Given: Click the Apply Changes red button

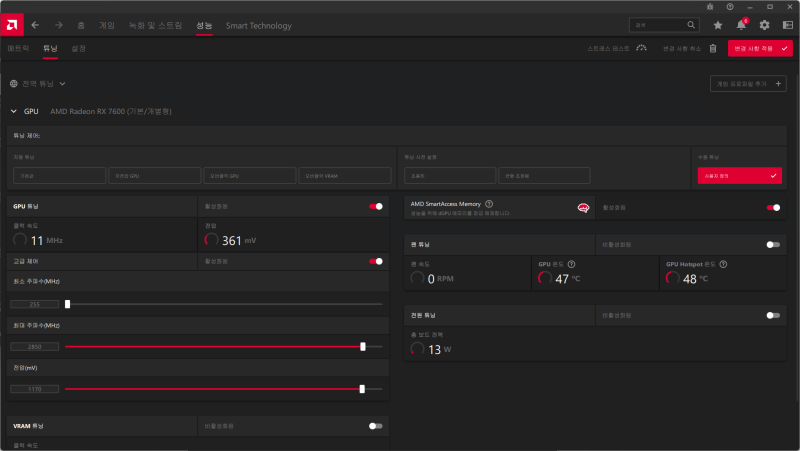Looking at the screenshot, I should coord(760,48).
